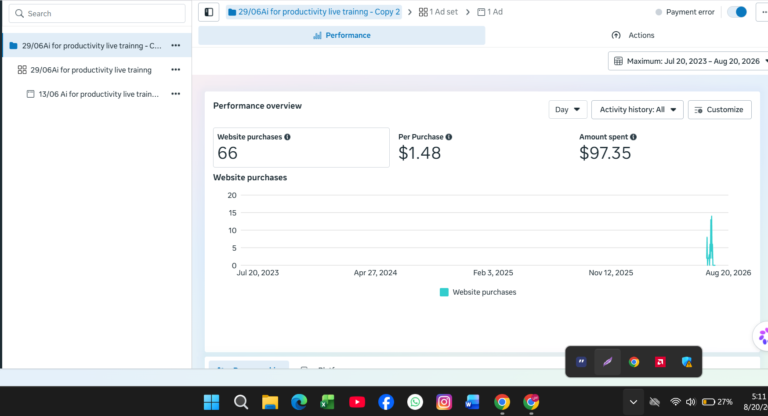
Task: Open options for 29/06Ai ad set row
Action: click(175, 70)
